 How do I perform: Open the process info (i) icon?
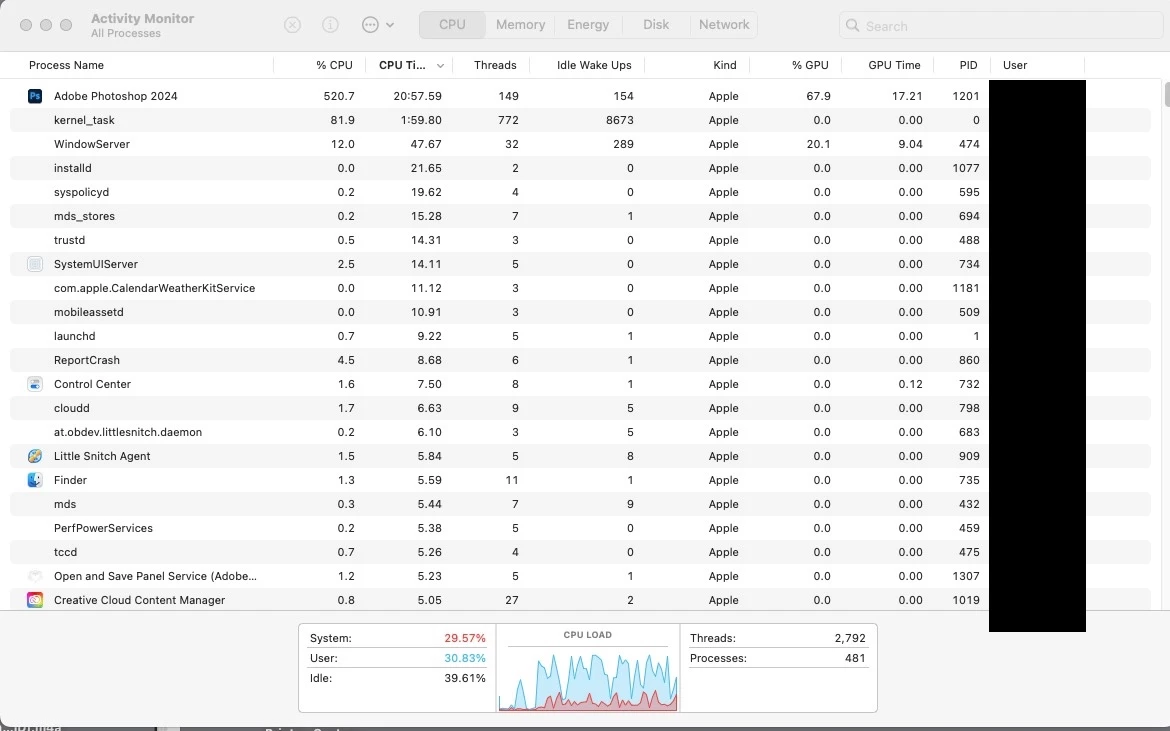(330, 25)
